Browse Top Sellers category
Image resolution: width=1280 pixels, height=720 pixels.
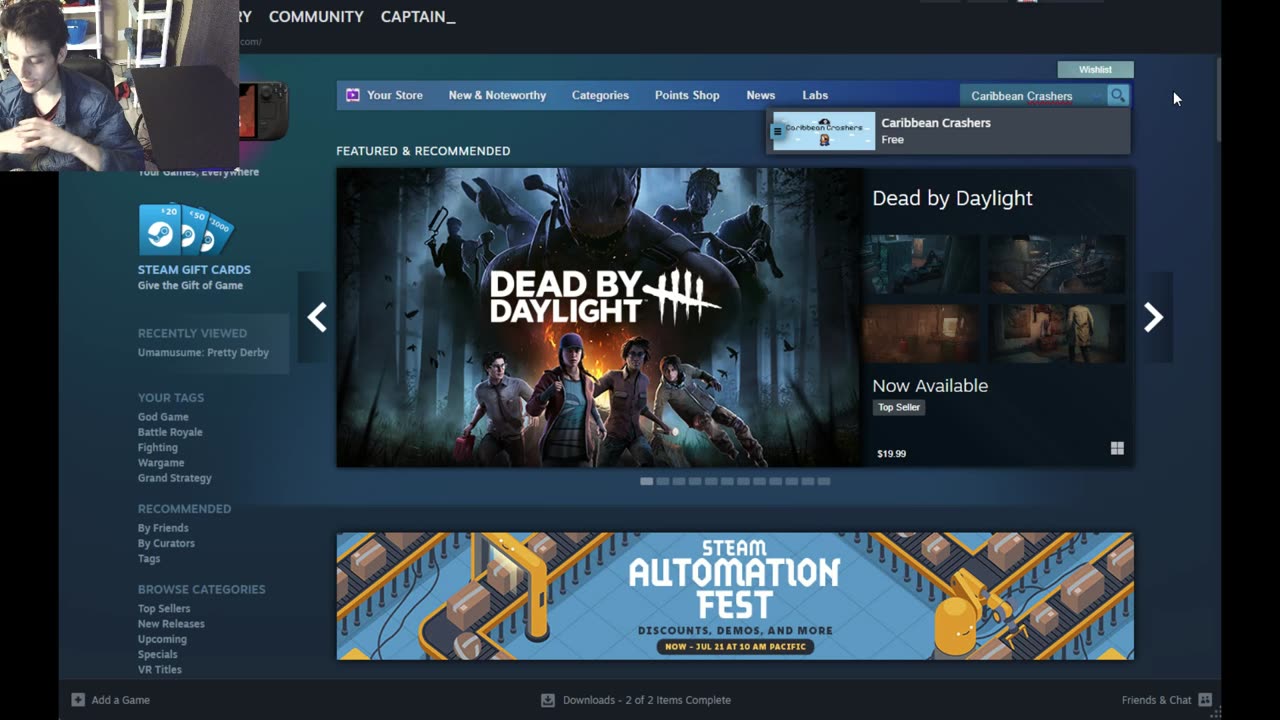click(164, 608)
